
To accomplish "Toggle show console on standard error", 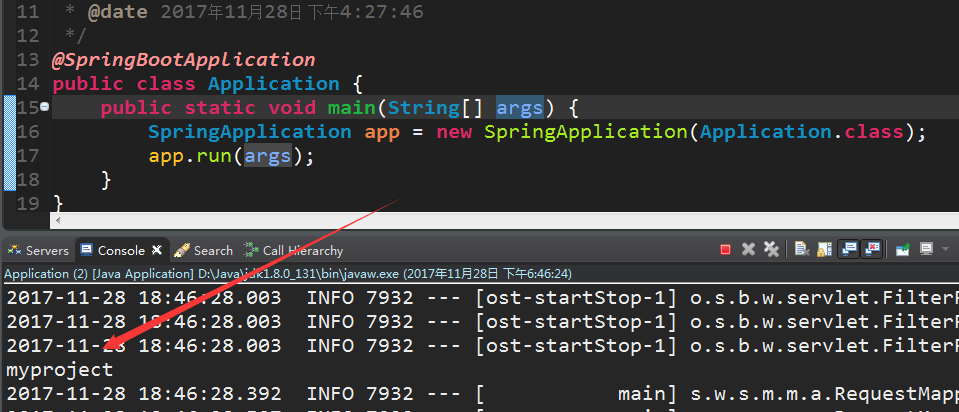I will [x=872, y=249].
